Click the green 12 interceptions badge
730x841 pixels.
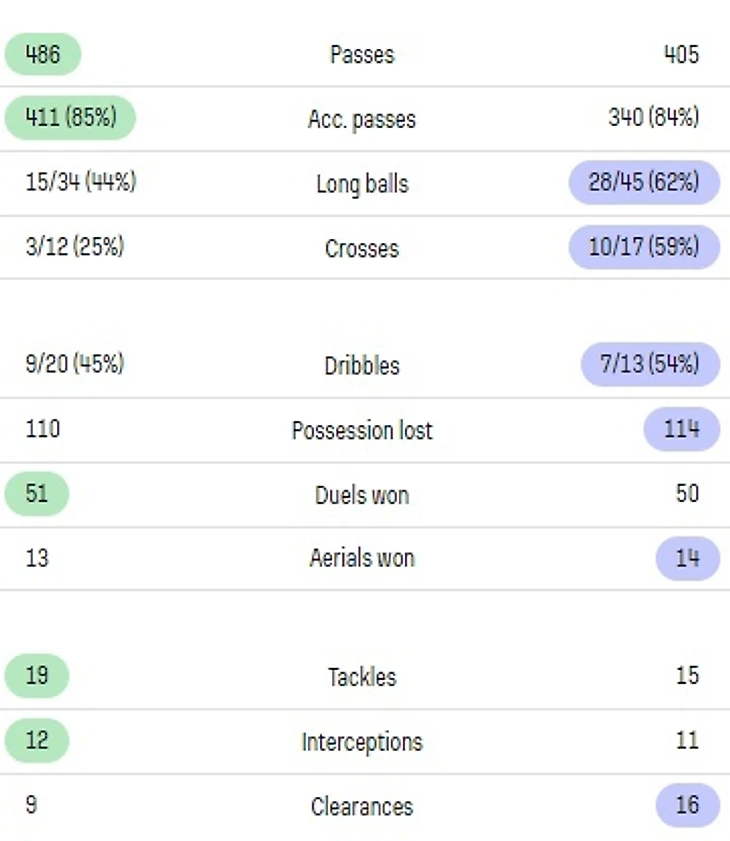(x=37, y=740)
